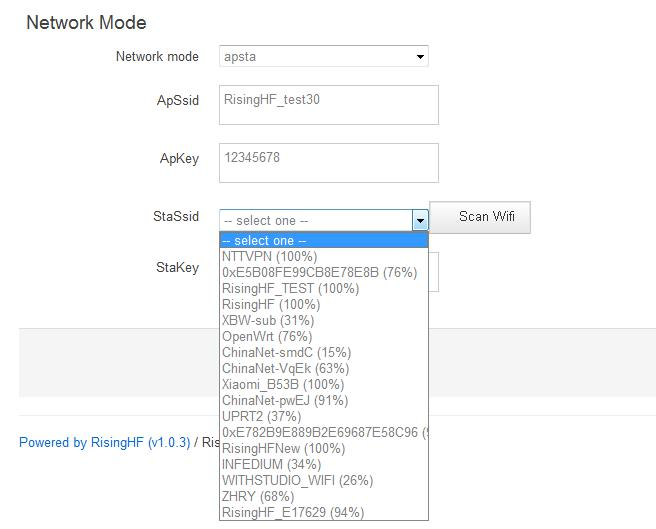Select WITHSTUDIO_WIFI (26%) network
The width and height of the screenshot is (656, 529).
[x=323, y=480]
